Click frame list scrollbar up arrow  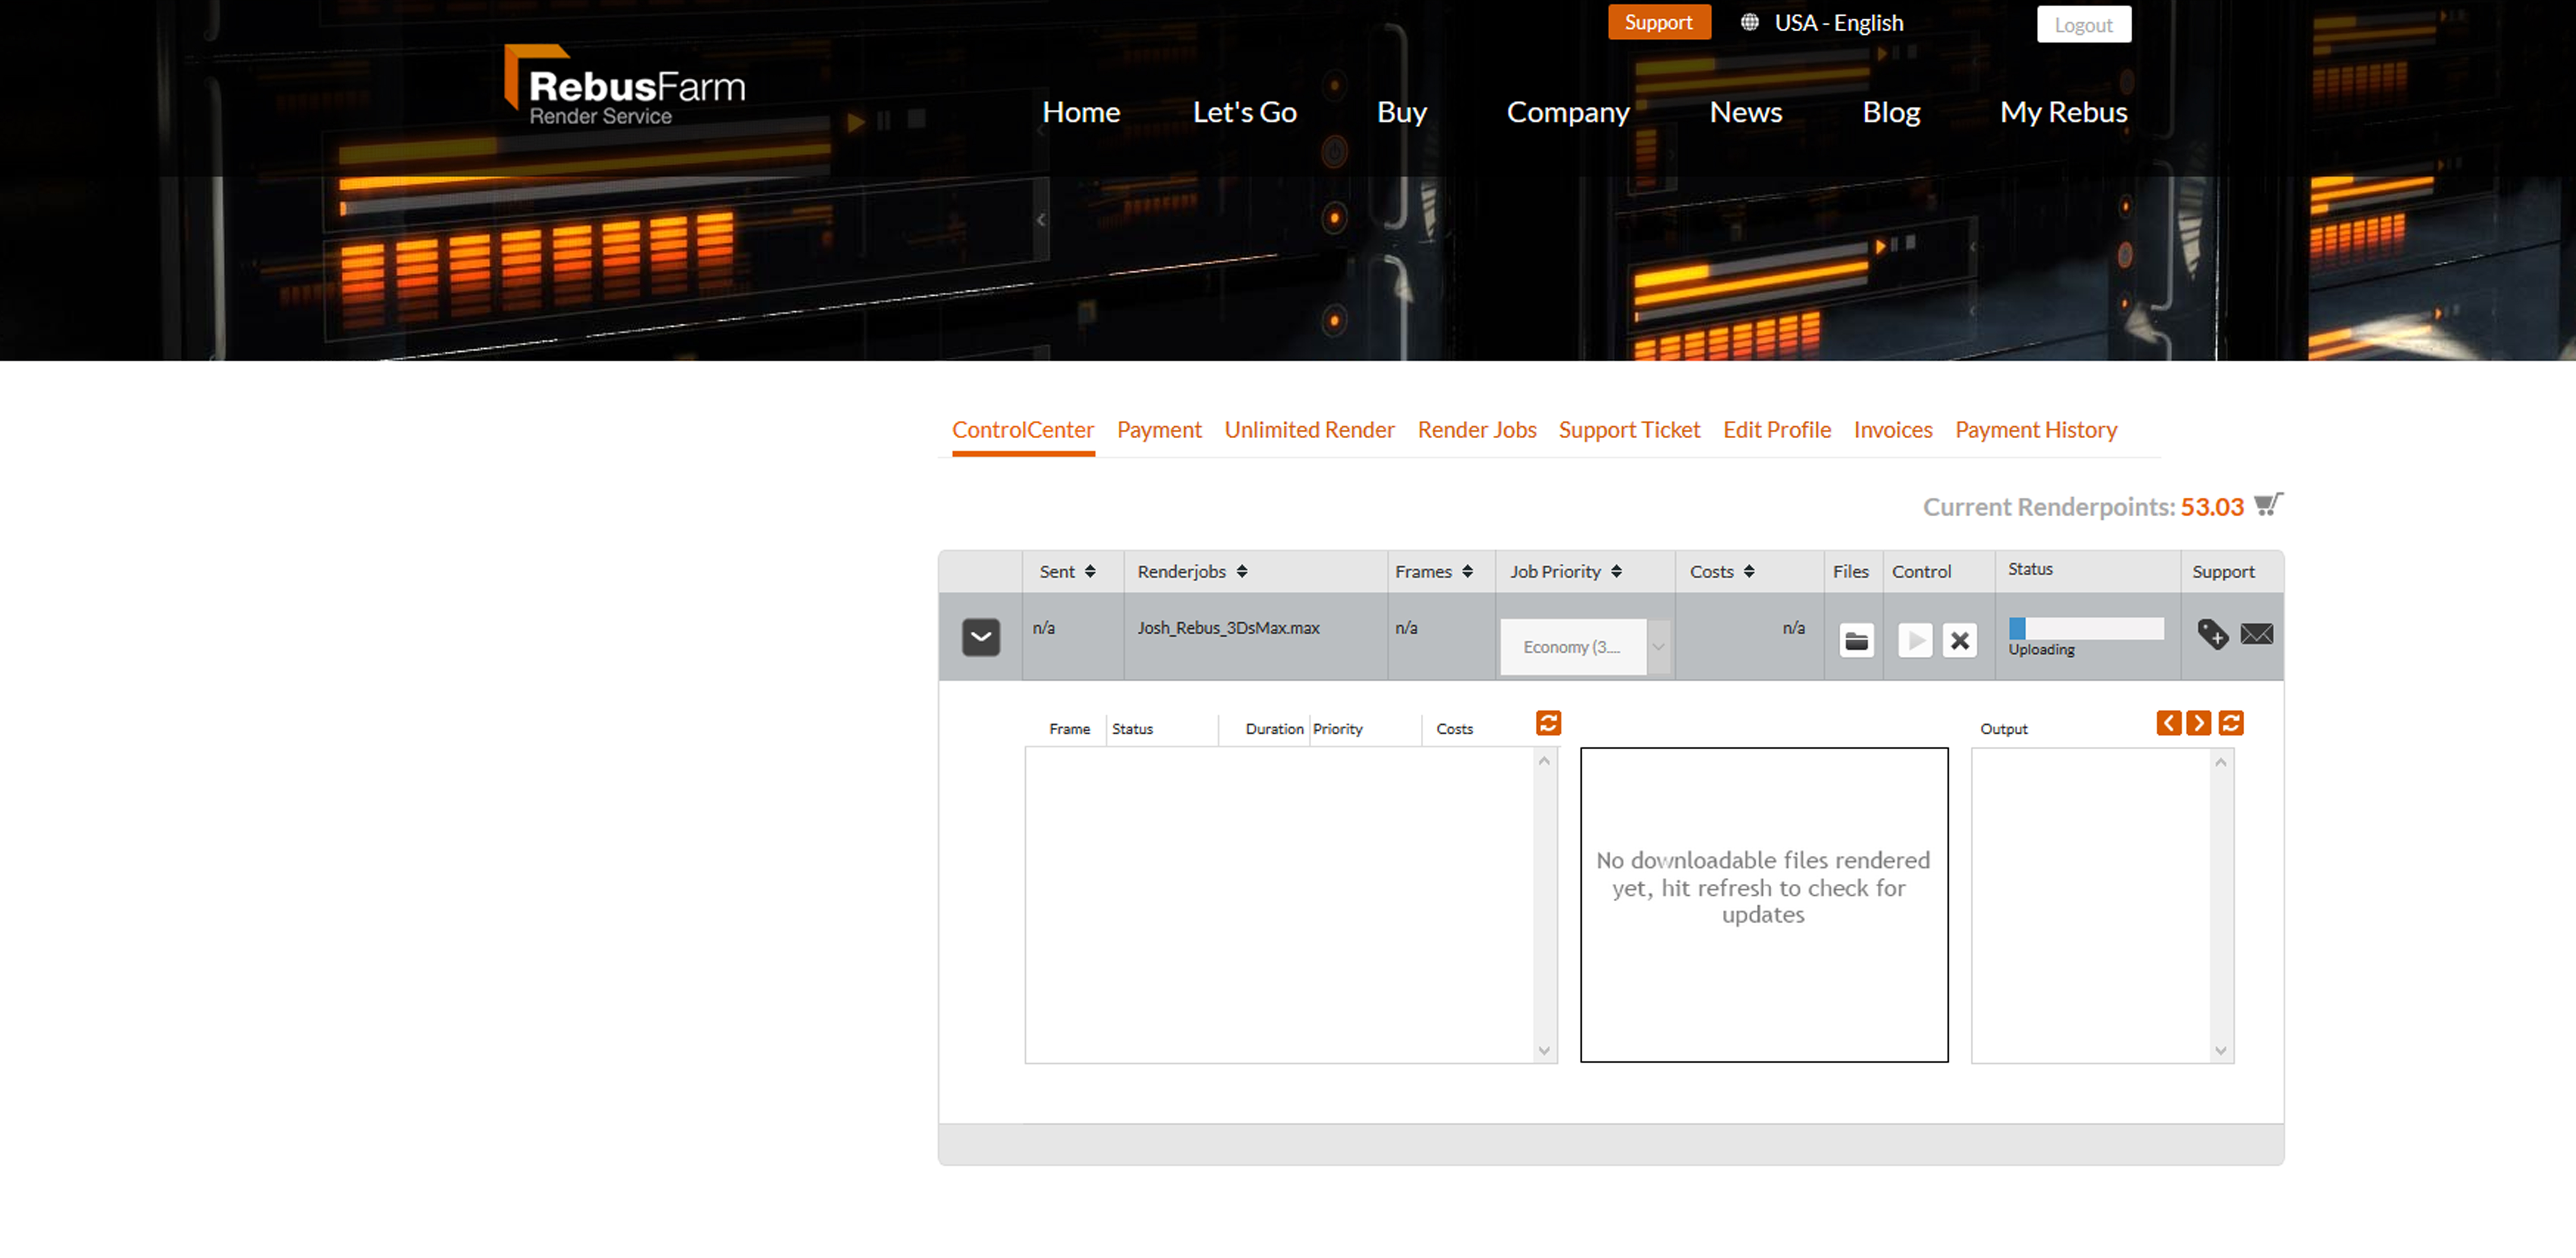pos(1544,761)
